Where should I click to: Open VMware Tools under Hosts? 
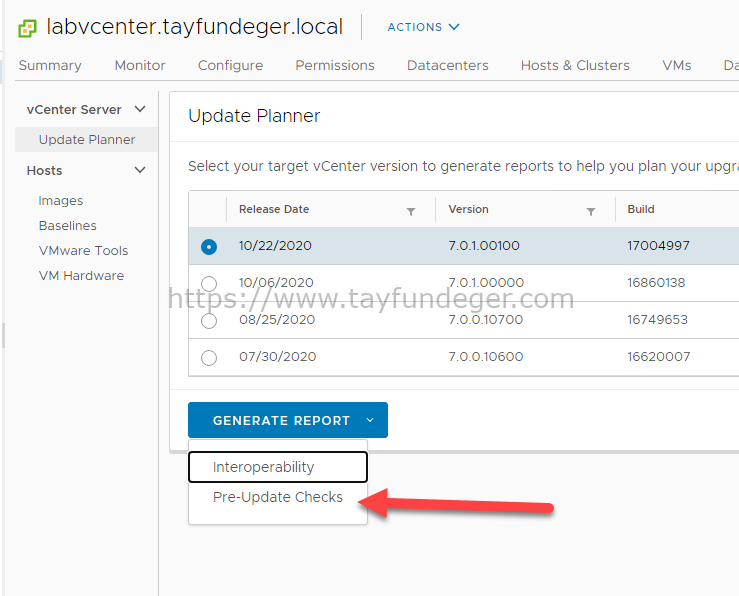coord(83,251)
